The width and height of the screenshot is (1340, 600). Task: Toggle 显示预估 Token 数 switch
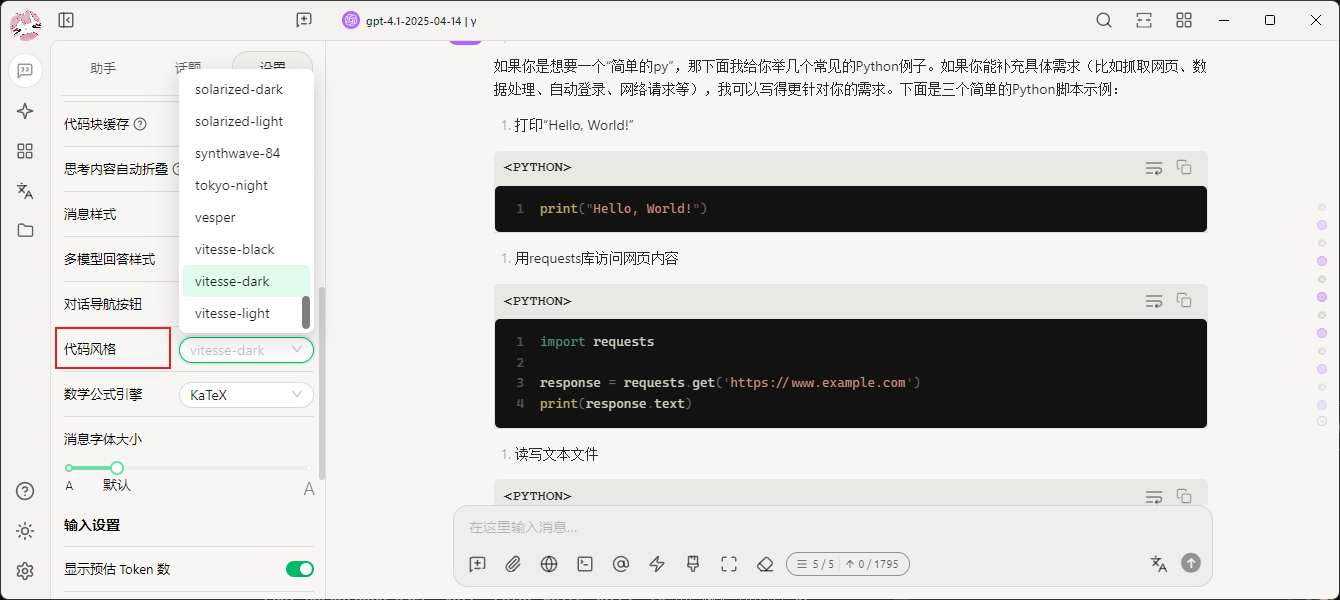(300, 569)
